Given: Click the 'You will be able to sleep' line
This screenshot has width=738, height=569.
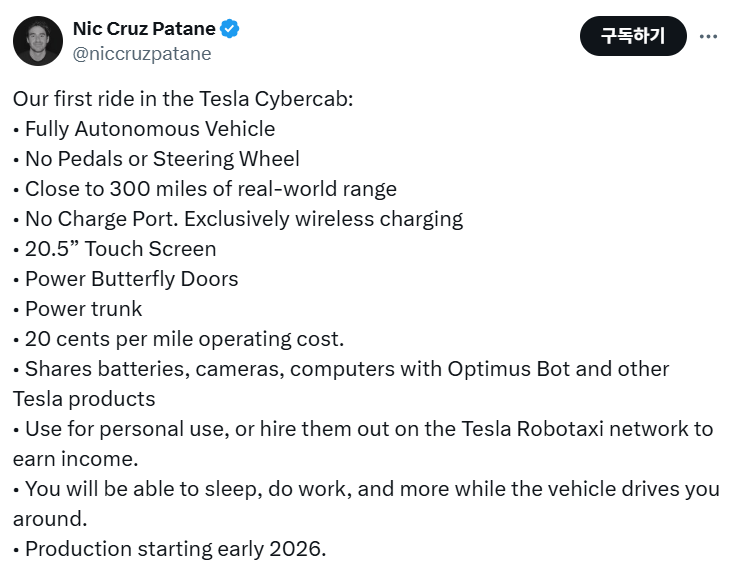Looking at the screenshot, I should tap(366, 489).
